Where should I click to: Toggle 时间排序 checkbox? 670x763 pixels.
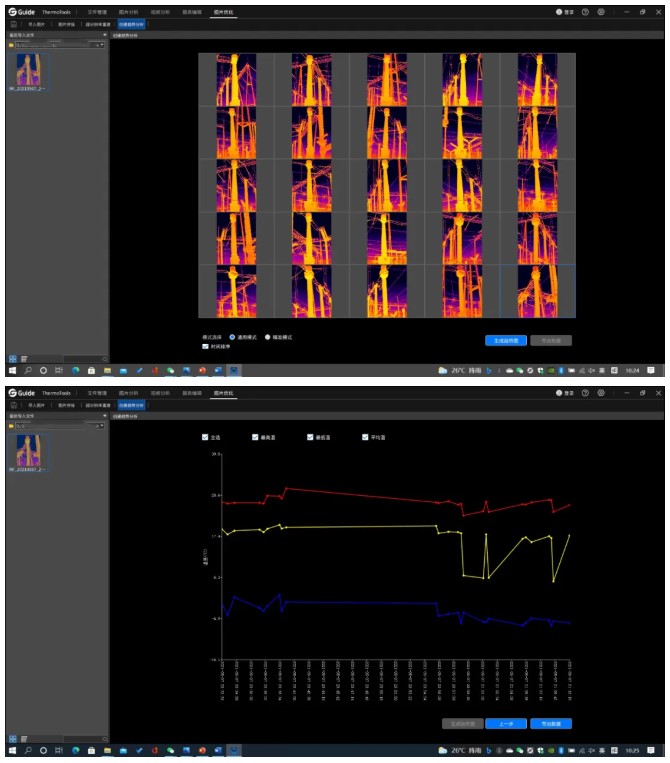click(x=205, y=346)
